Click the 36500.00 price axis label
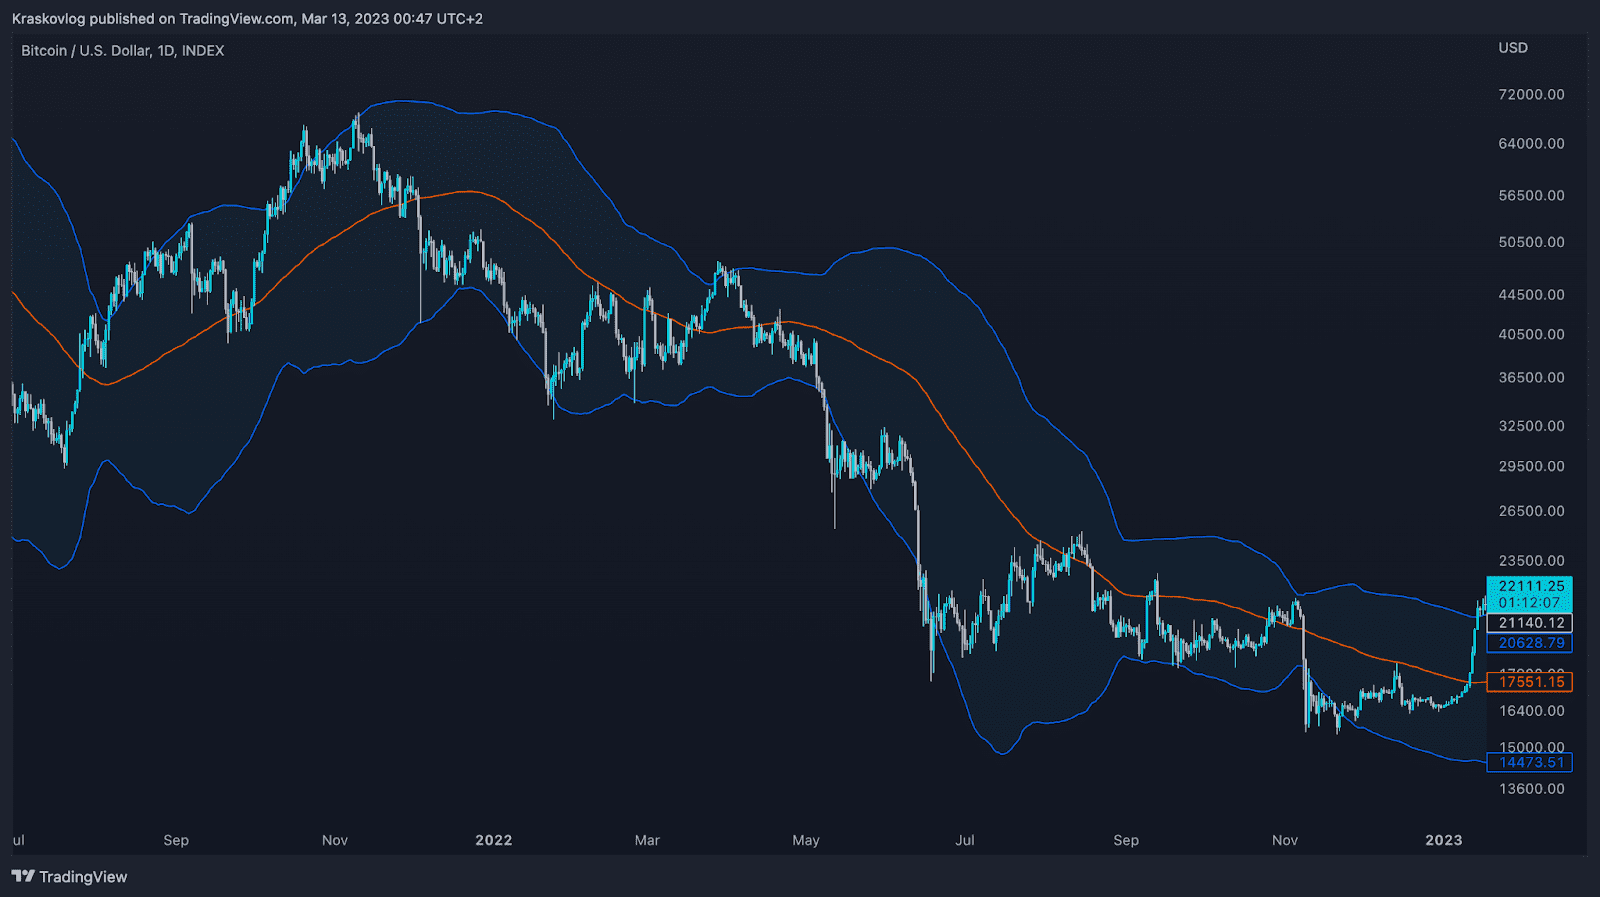 click(1531, 378)
